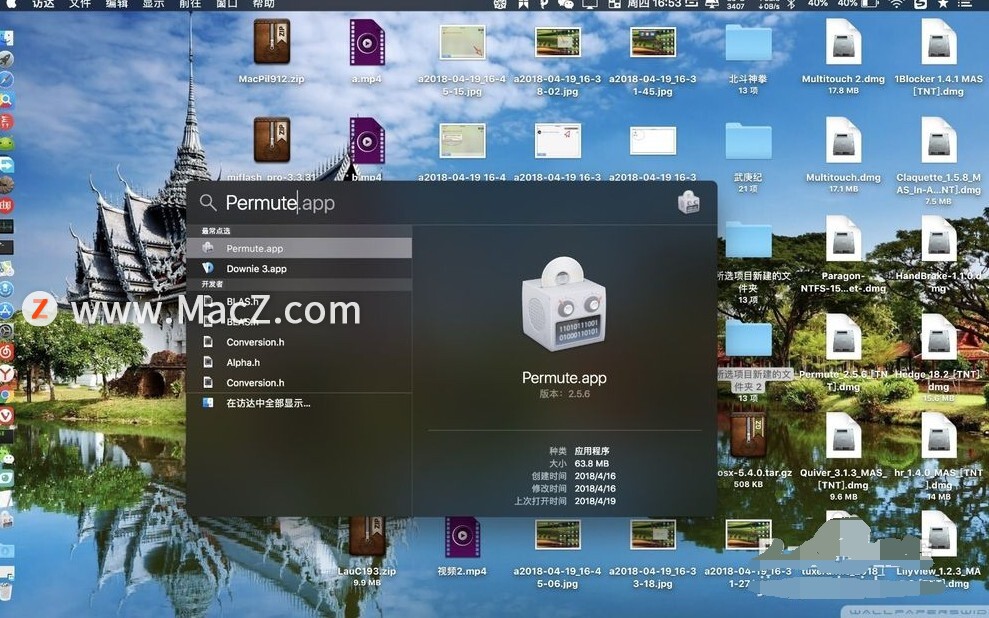Open Yandex browser Dock icon
The height and width of the screenshot is (618, 989).
coord(6,373)
